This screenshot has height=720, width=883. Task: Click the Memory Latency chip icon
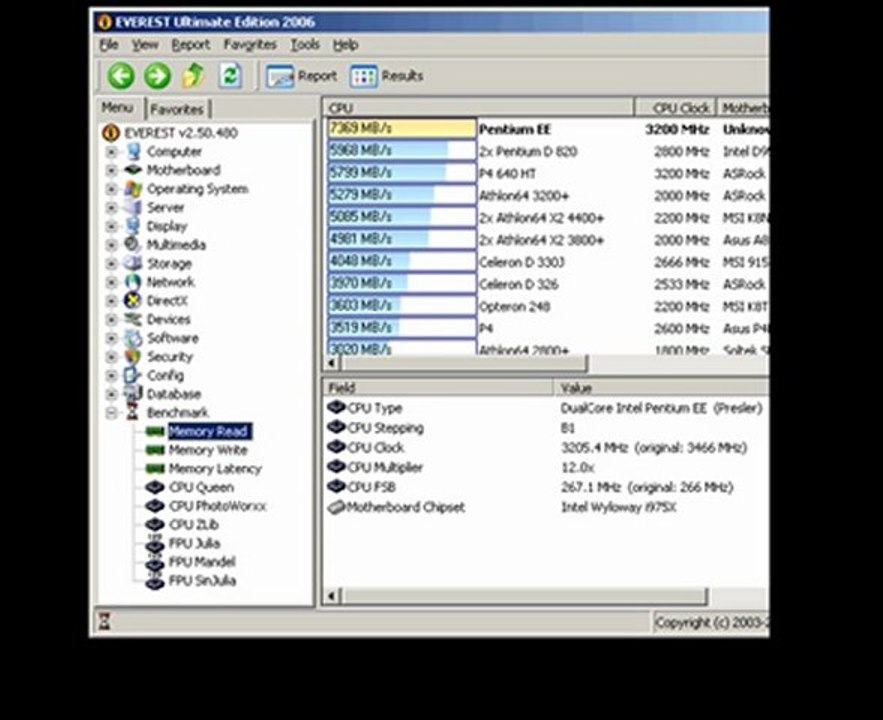[x=155, y=468]
